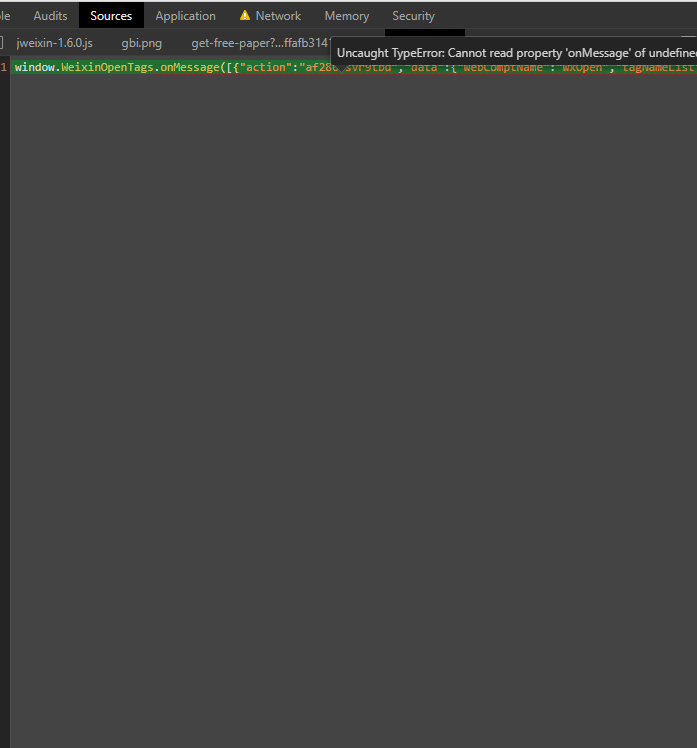Click 'window' at the start of the code
This screenshot has width=697, height=748.
pyautogui.click(x=35, y=67)
